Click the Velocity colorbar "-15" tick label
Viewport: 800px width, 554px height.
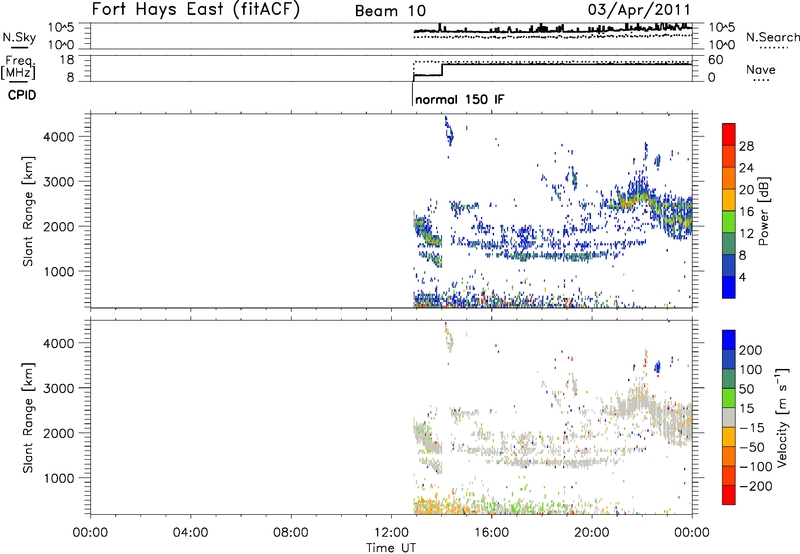pyautogui.click(x=752, y=428)
